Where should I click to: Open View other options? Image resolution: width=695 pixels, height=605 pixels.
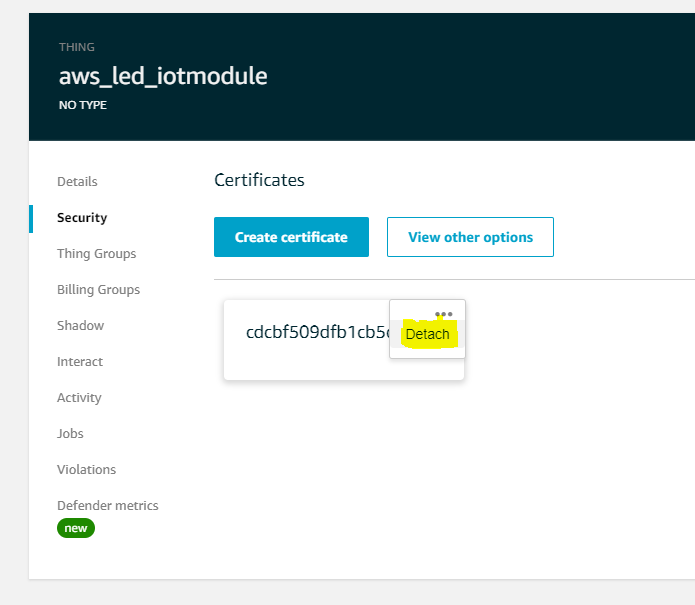[470, 237]
